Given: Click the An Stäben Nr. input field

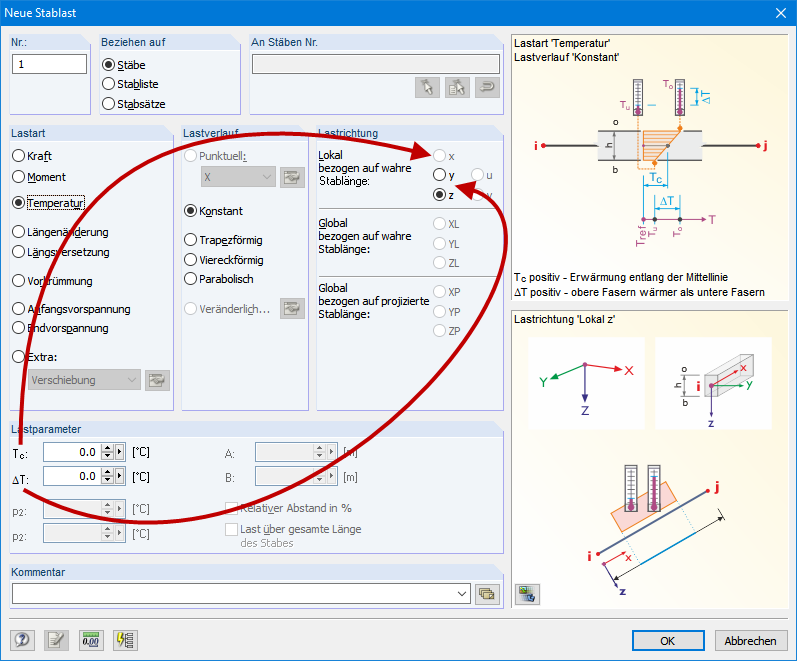Looking at the screenshot, I should (376, 64).
